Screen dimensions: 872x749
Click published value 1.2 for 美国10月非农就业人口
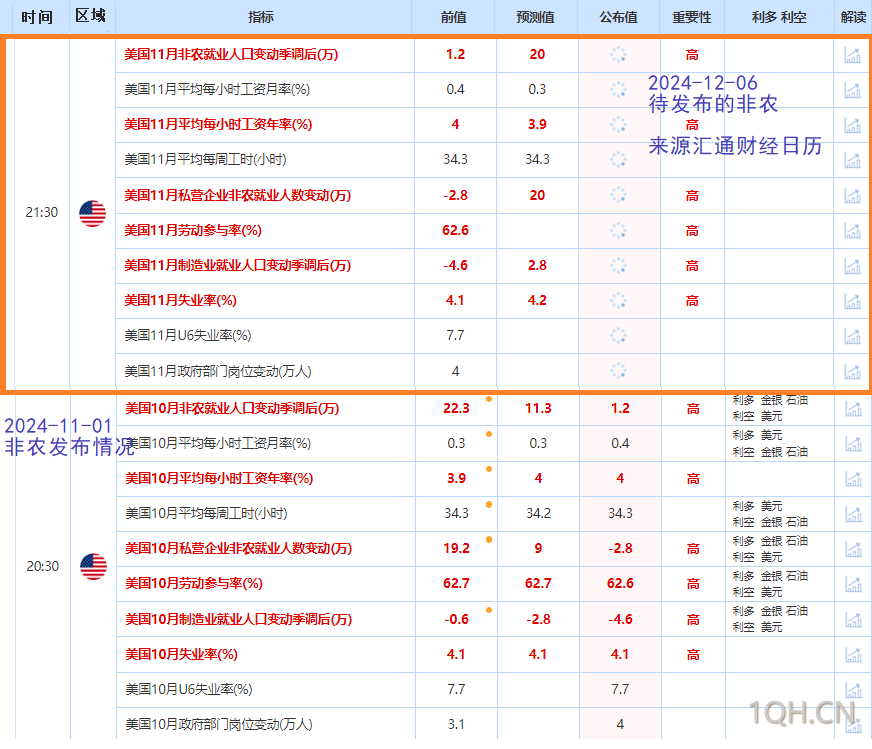click(621, 409)
